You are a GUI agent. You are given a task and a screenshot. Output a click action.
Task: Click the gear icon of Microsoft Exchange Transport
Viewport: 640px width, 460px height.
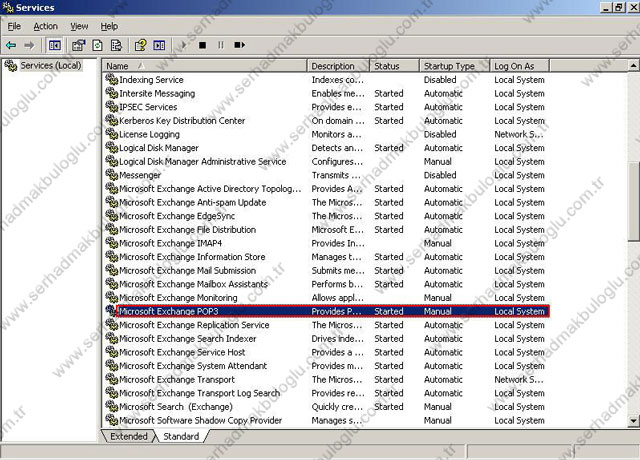click(111, 379)
